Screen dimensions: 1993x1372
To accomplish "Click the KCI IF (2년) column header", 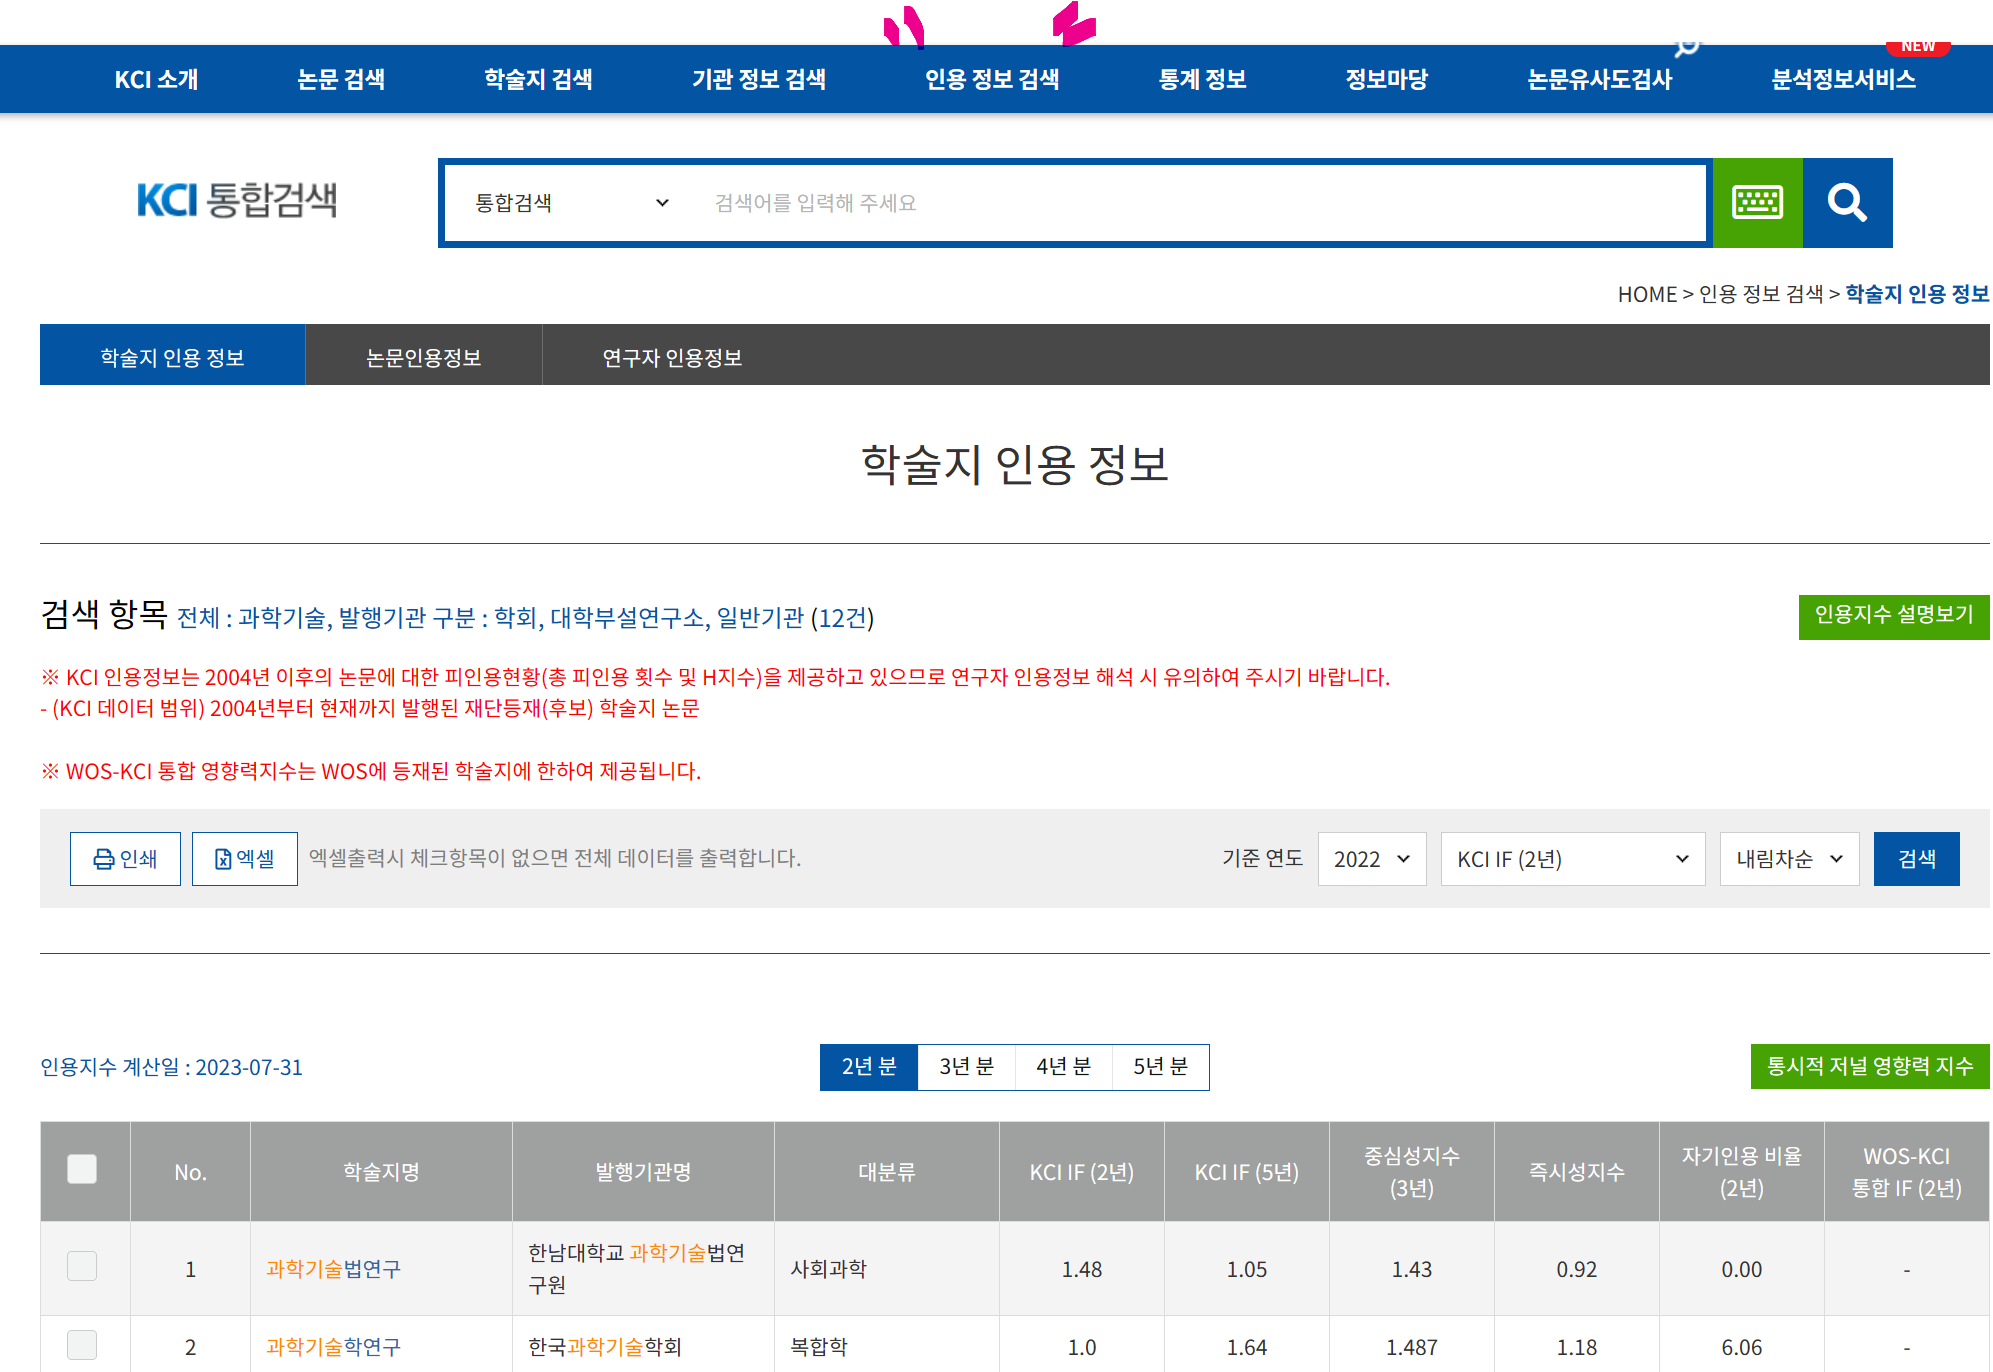I will point(1082,1172).
